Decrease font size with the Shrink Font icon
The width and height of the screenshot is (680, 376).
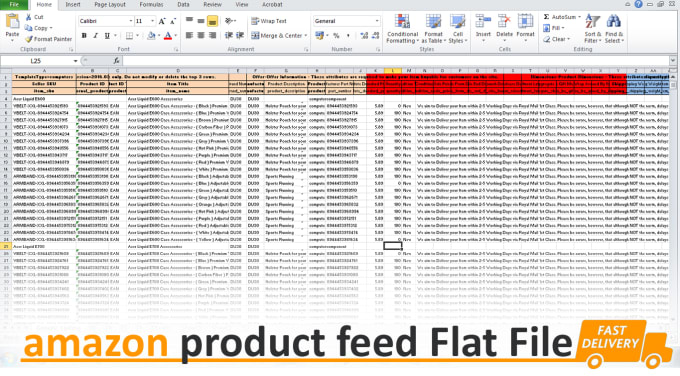(173, 21)
